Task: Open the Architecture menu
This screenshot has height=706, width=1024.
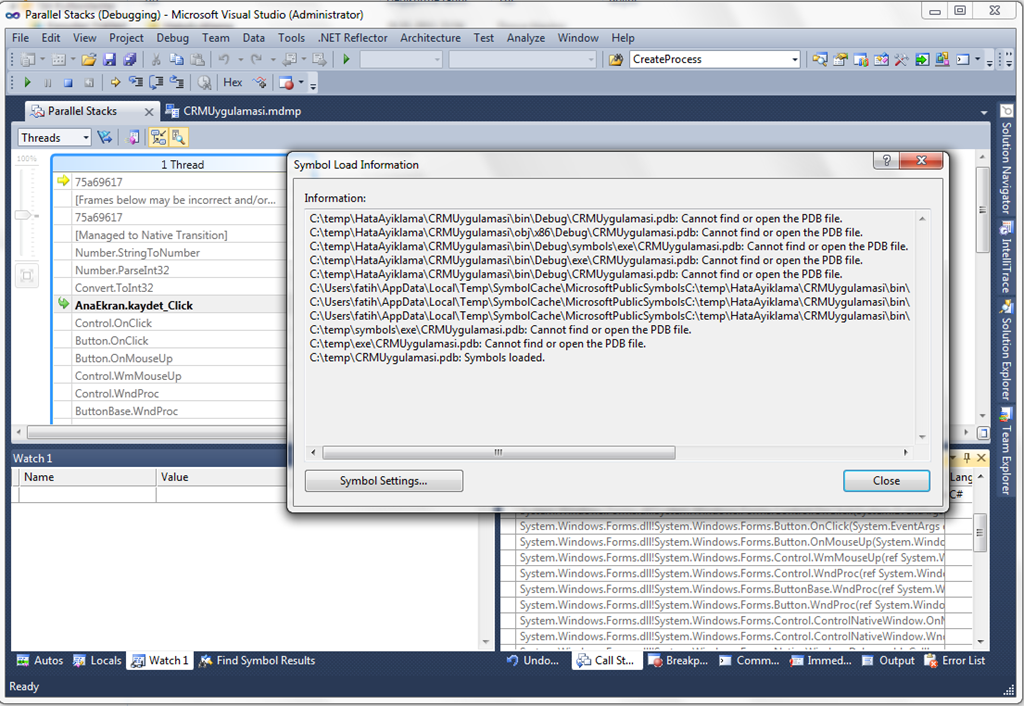Action: click(x=430, y=38)
